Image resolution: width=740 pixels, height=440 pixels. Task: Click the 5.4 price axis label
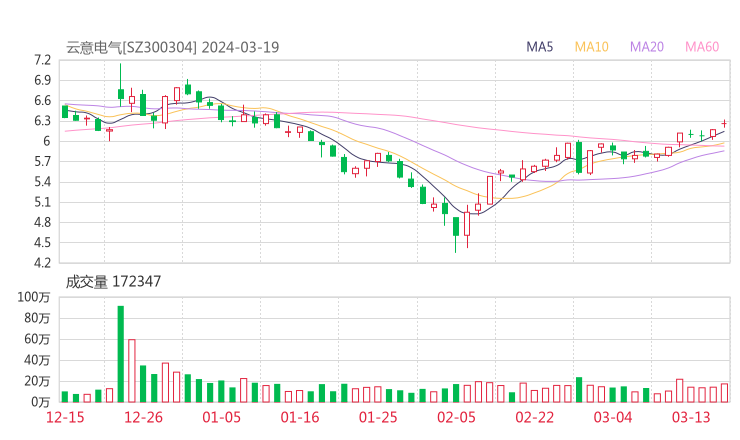pos(42,182)
